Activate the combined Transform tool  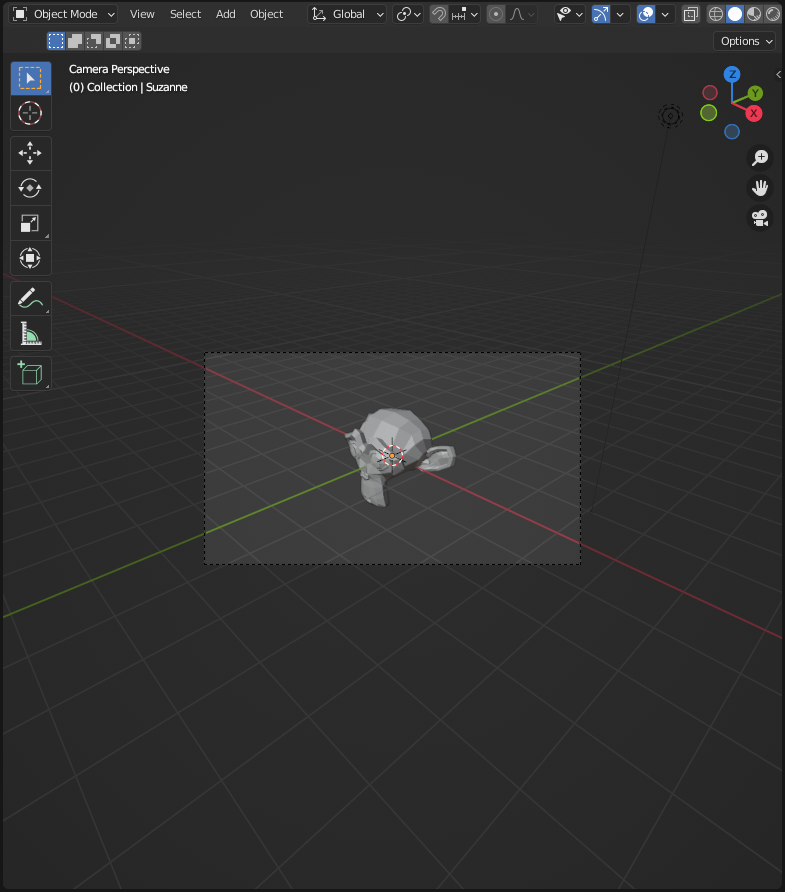tap(31, 258)
